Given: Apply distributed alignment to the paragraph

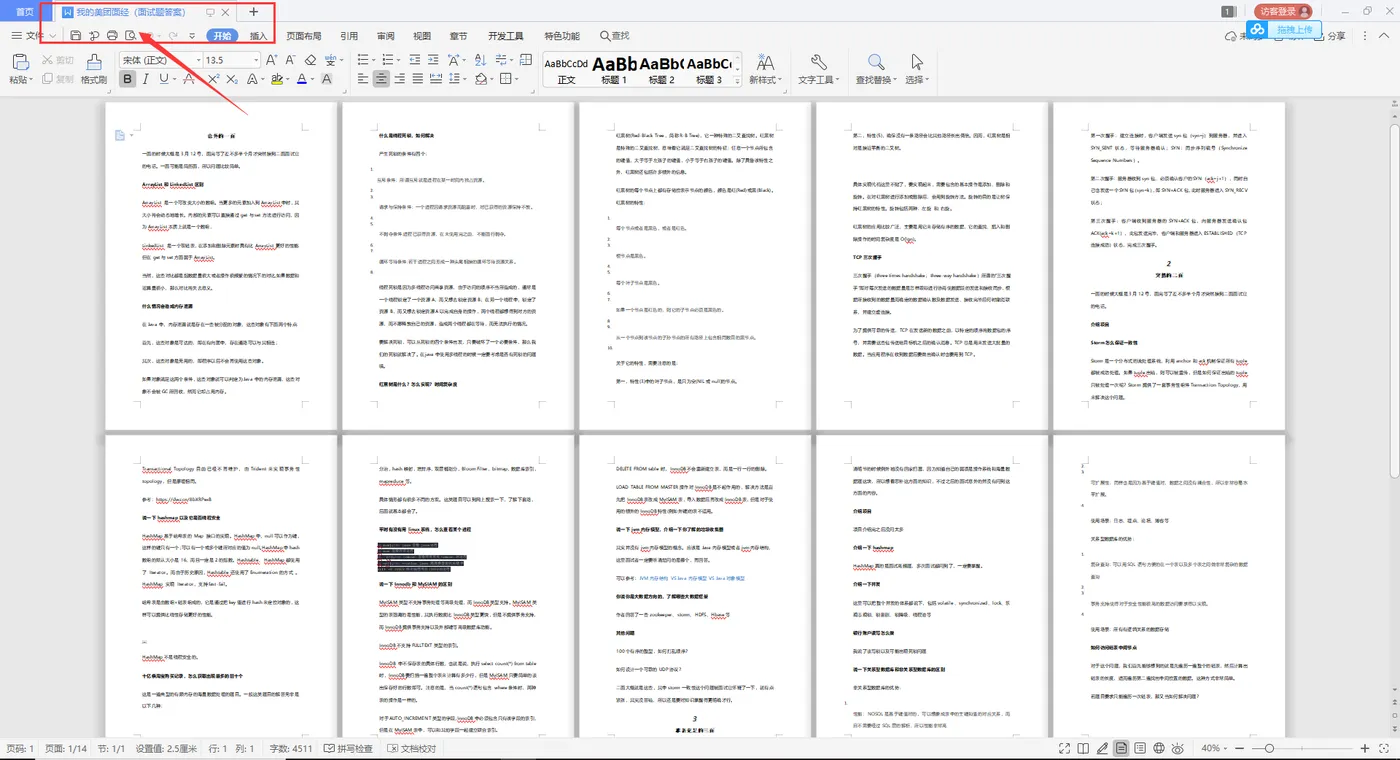Looking at the screenshot, I should click(x=437, y=79).
